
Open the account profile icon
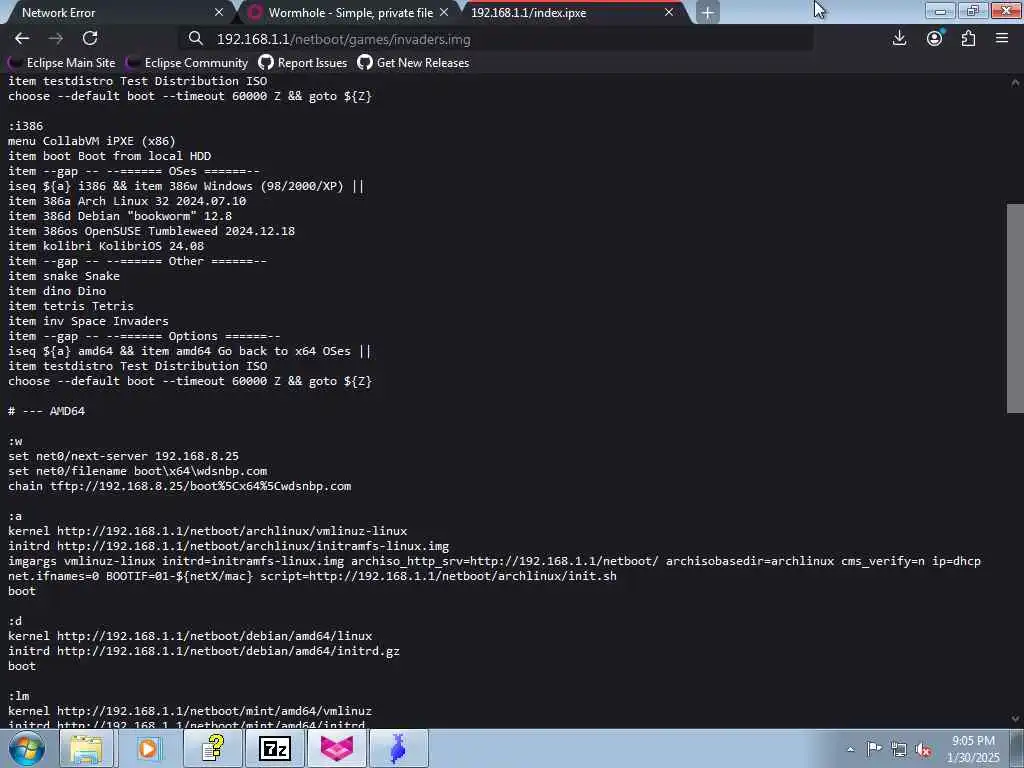(935, 39)
